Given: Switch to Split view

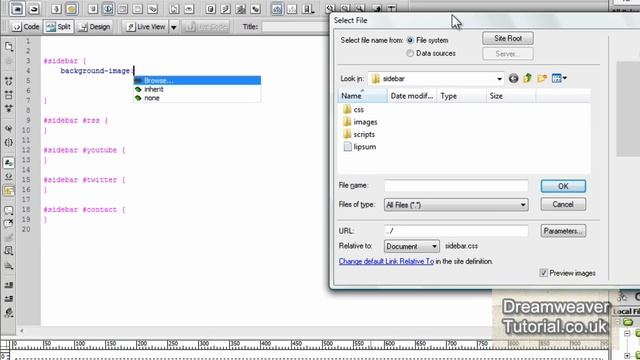Looking at the screenshot, I should click(x=59, y=27).
